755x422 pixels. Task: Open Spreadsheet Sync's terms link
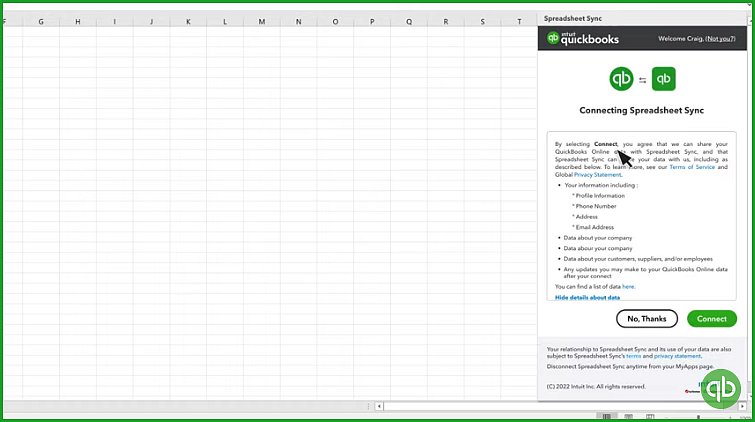point(632,356)
